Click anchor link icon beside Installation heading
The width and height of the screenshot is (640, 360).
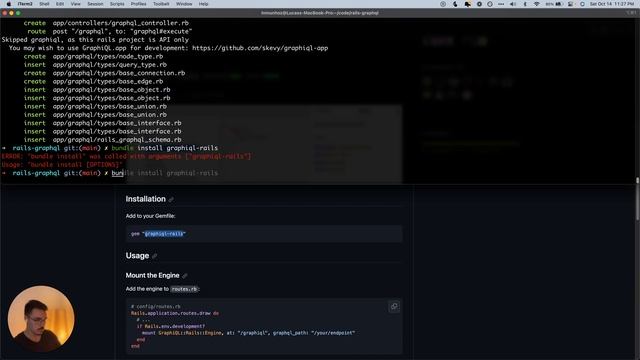(171, 200)
